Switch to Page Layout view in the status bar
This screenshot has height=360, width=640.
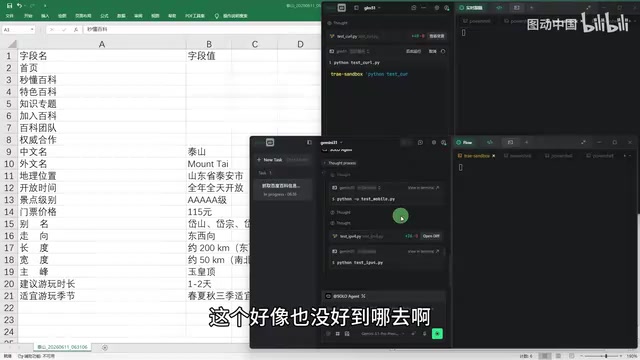558,356
